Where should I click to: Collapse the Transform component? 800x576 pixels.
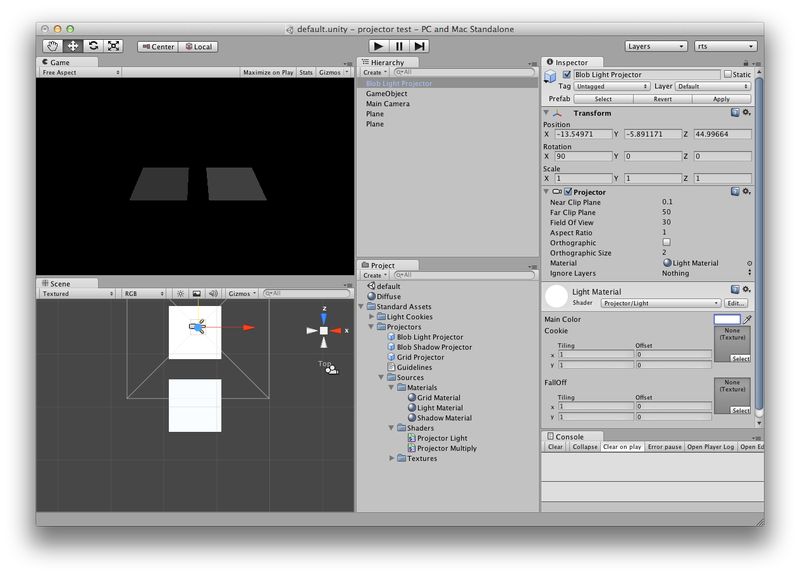[x=546, y=113]
